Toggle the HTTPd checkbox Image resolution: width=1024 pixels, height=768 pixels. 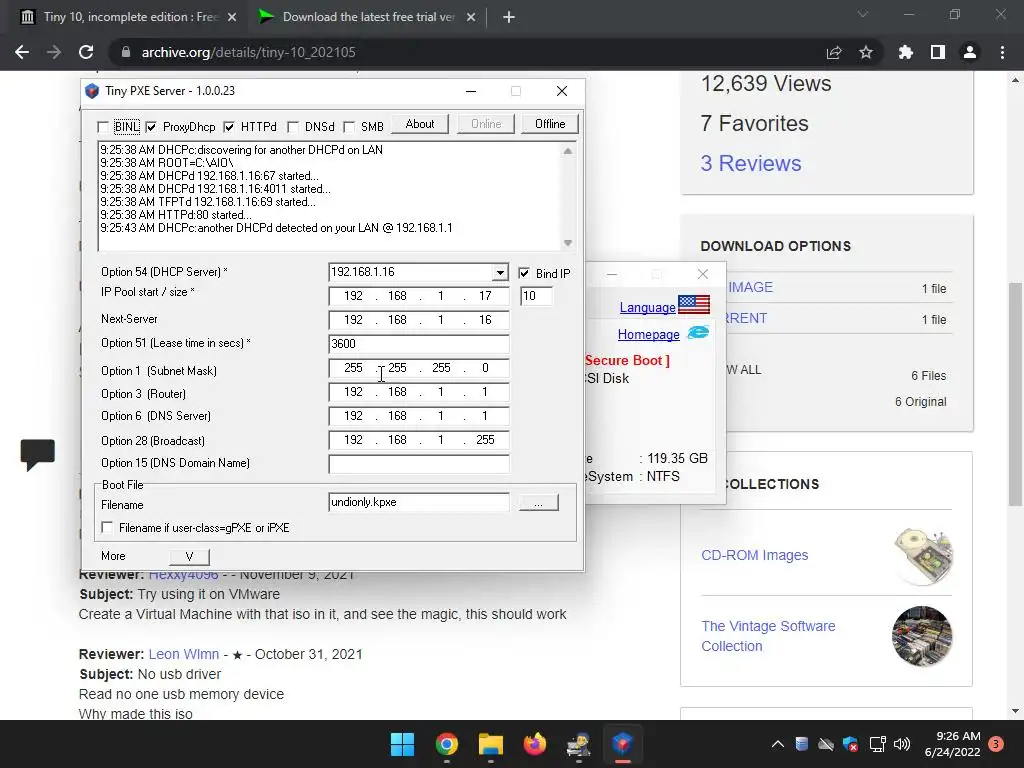229,127
